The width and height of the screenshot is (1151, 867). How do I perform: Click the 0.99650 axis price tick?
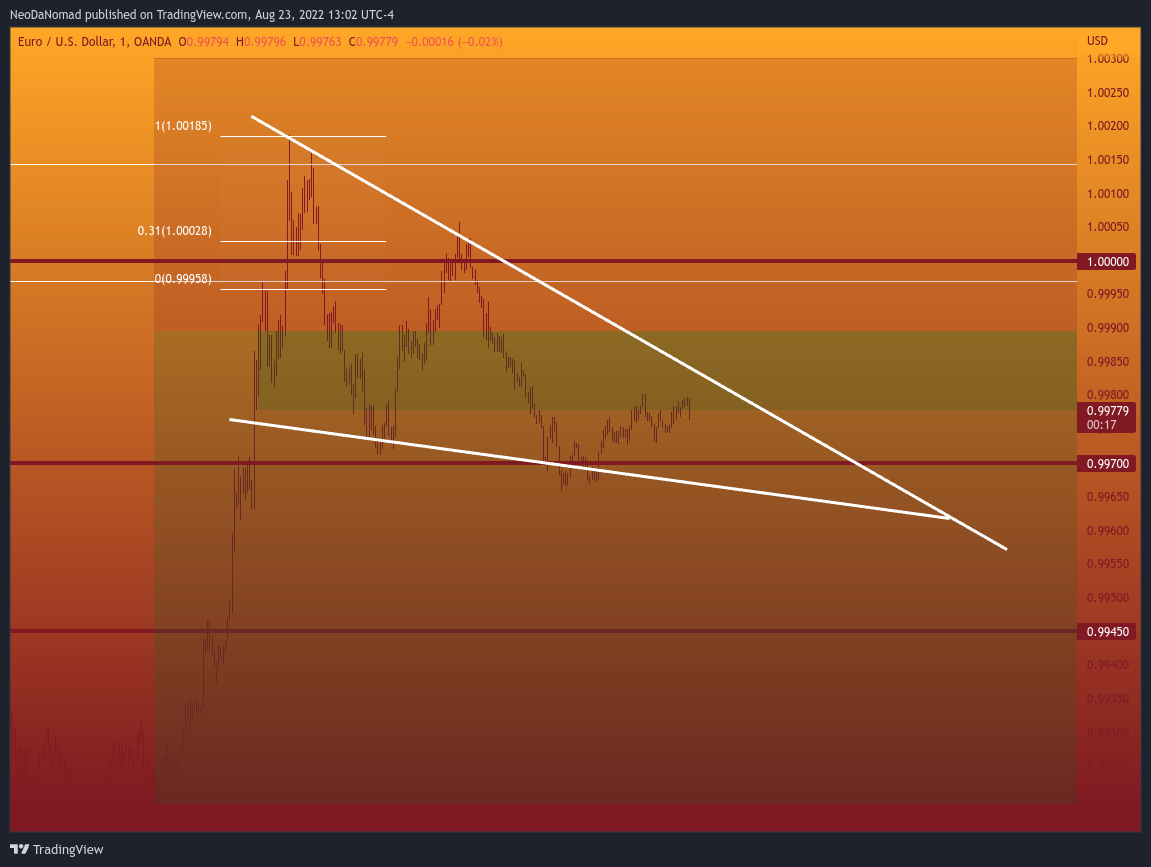click(1108, 496)
